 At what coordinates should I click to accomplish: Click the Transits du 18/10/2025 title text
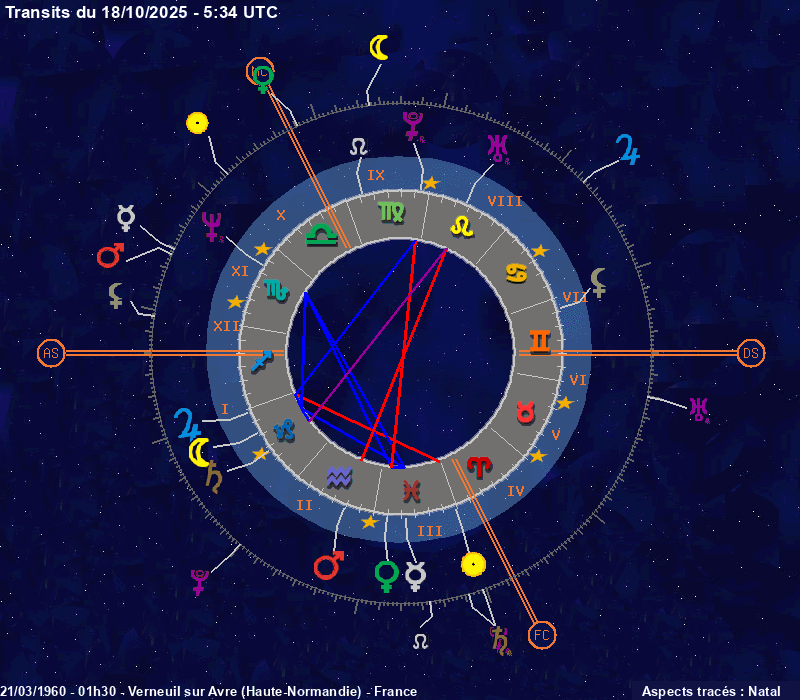coord(142,12)
